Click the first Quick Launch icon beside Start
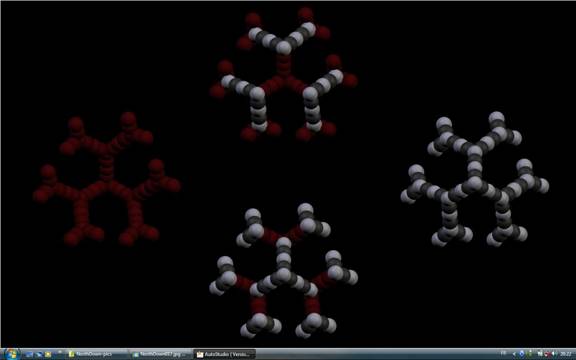 point(29,354)
